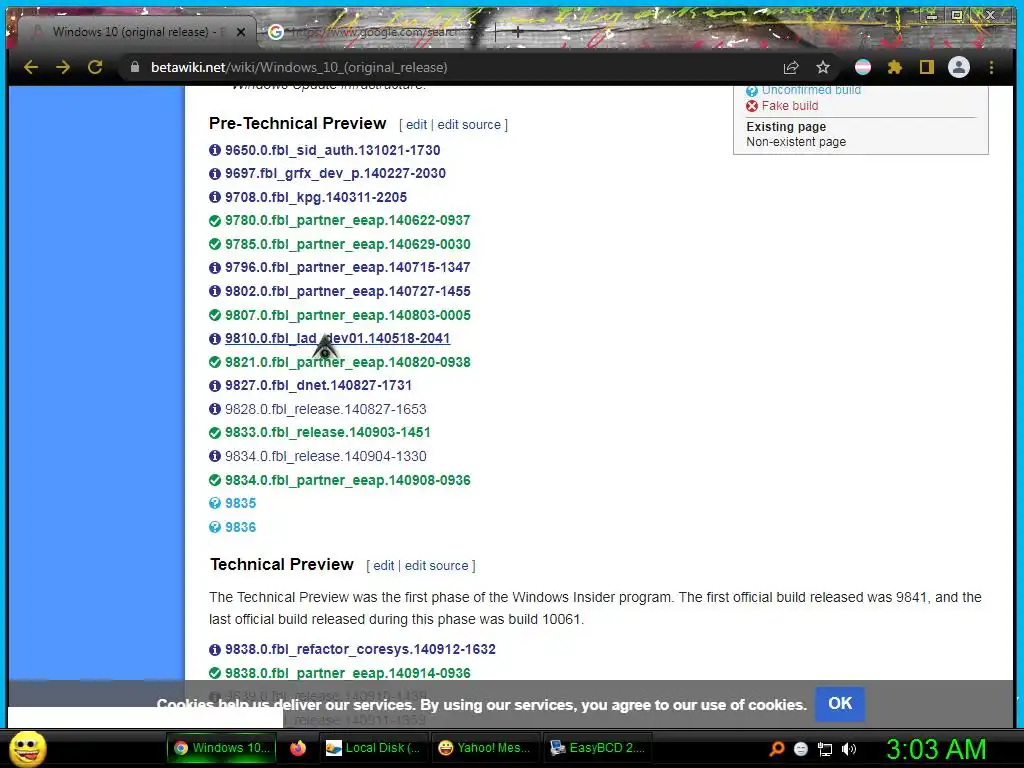The width and height of the screenshot is (1024, 768).
Task: Switch to Windows 10 Chrome taskbar button
Action: click(222, 748)
